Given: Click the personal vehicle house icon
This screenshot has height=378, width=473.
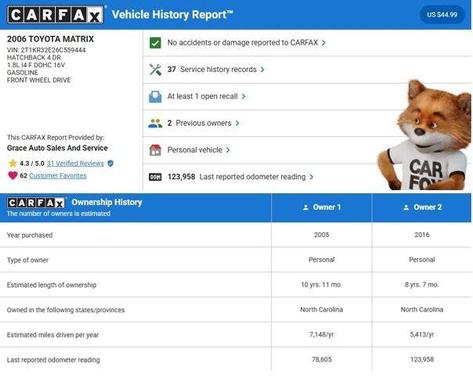Looking at the screenshot, I should (155, 150).
